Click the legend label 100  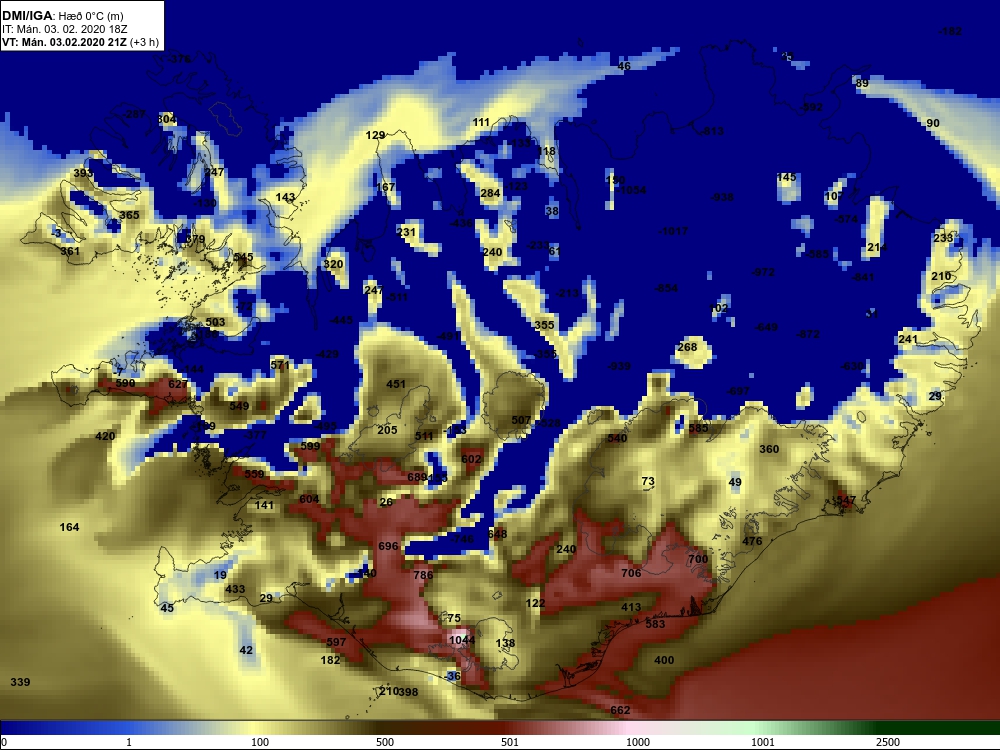pyautogui.click(x=260, y=742)
